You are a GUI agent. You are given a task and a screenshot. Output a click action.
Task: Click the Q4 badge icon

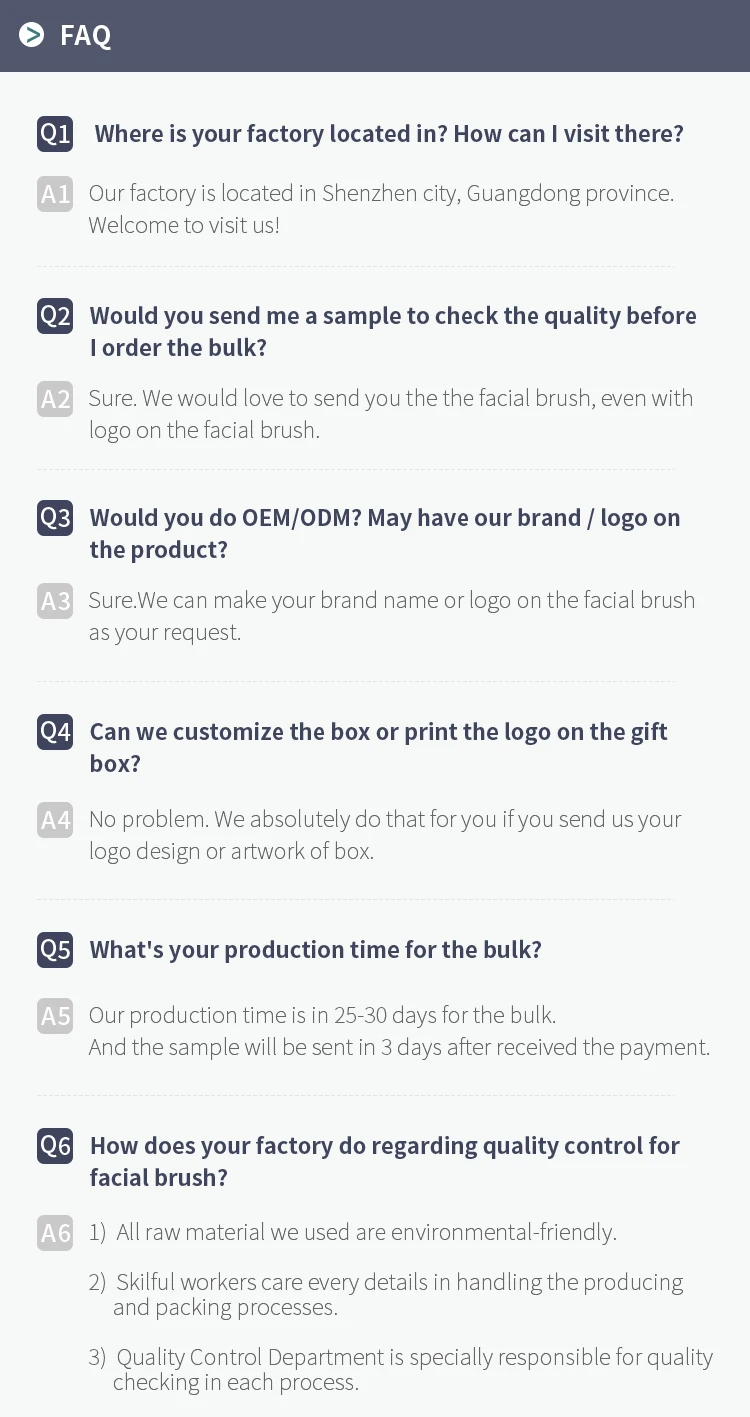[55, 732]
